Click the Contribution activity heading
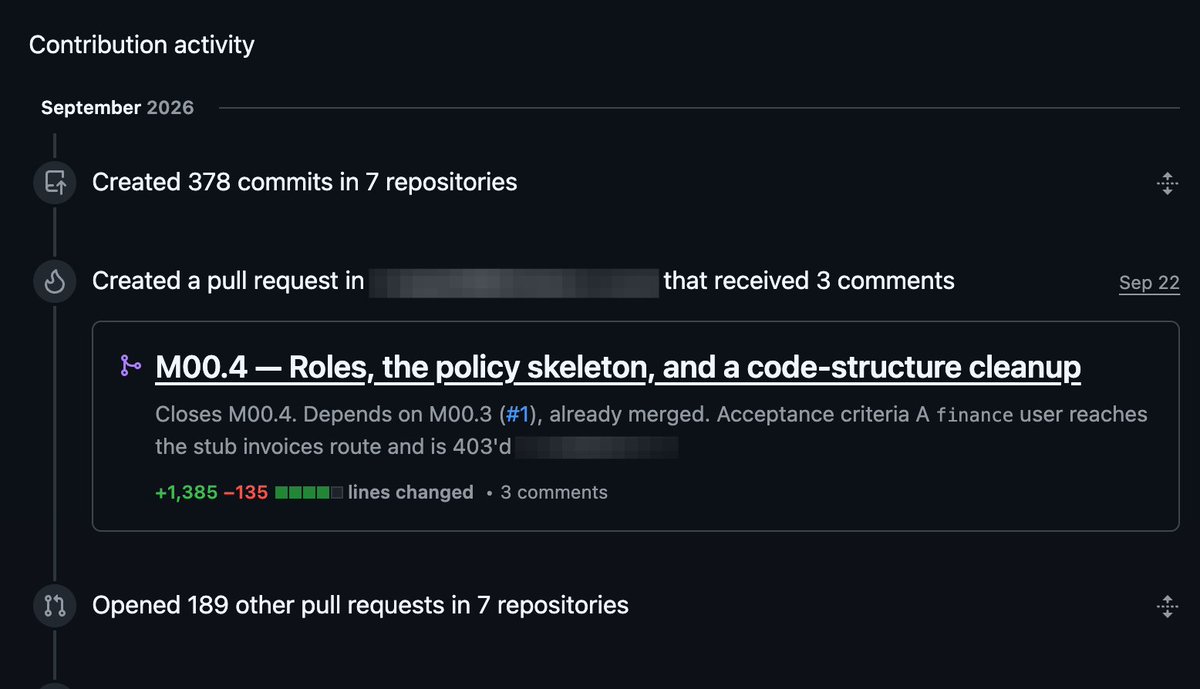 tap(142, 45)
